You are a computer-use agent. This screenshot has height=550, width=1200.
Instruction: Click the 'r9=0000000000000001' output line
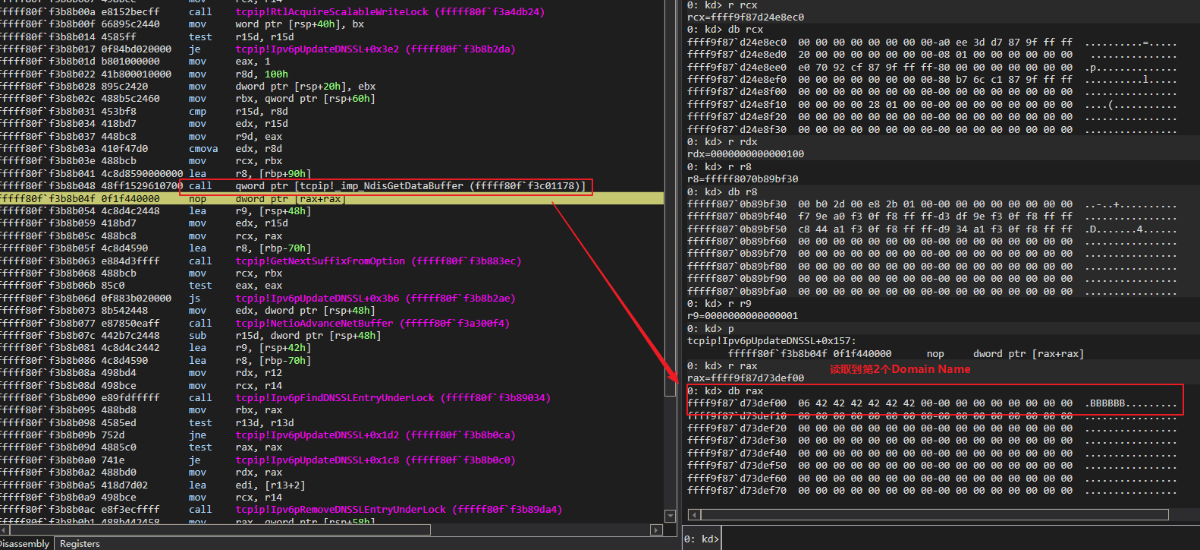click(743, 315)
